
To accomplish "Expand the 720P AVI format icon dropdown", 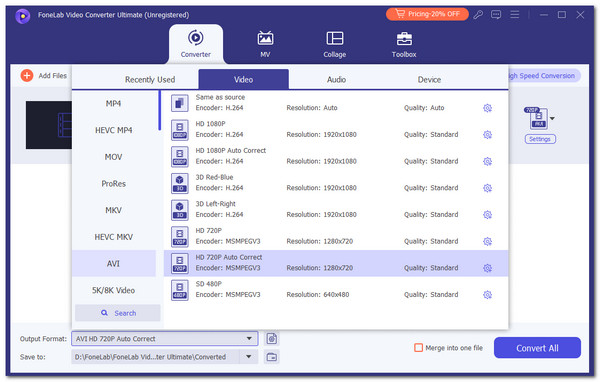I will point(552,118).
